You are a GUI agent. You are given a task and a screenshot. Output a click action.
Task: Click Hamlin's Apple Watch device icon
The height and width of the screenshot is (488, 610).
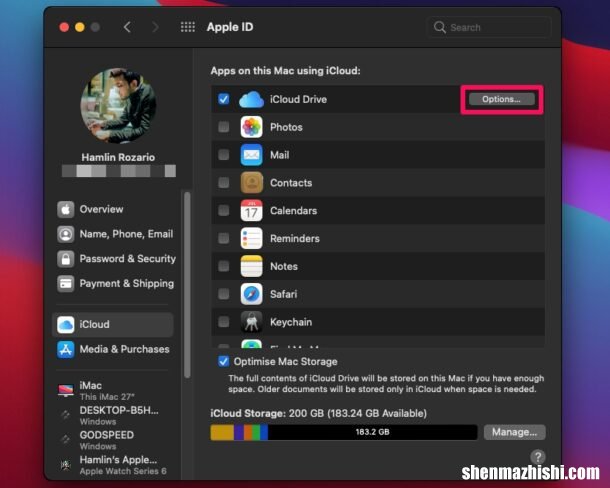click(x=66, y=465)
